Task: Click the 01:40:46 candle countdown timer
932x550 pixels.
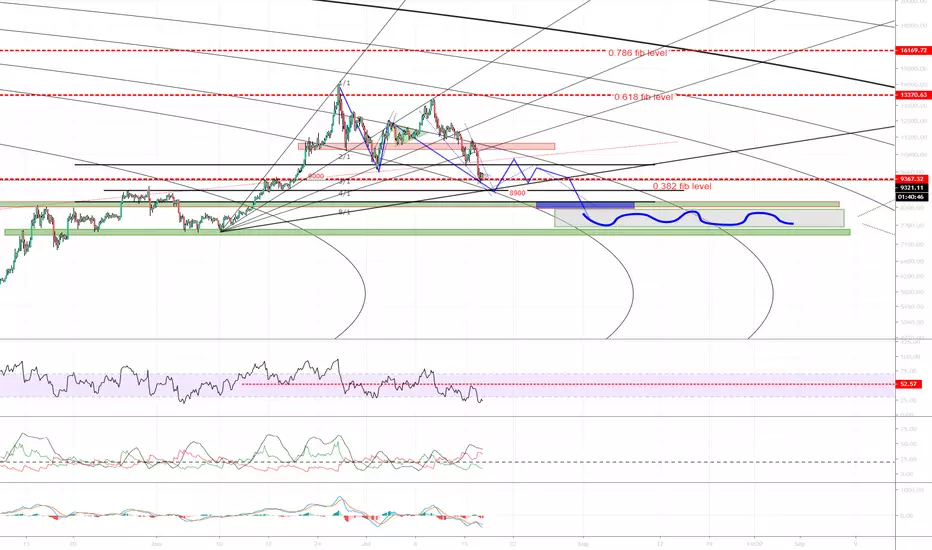Action: coord(913,196)
